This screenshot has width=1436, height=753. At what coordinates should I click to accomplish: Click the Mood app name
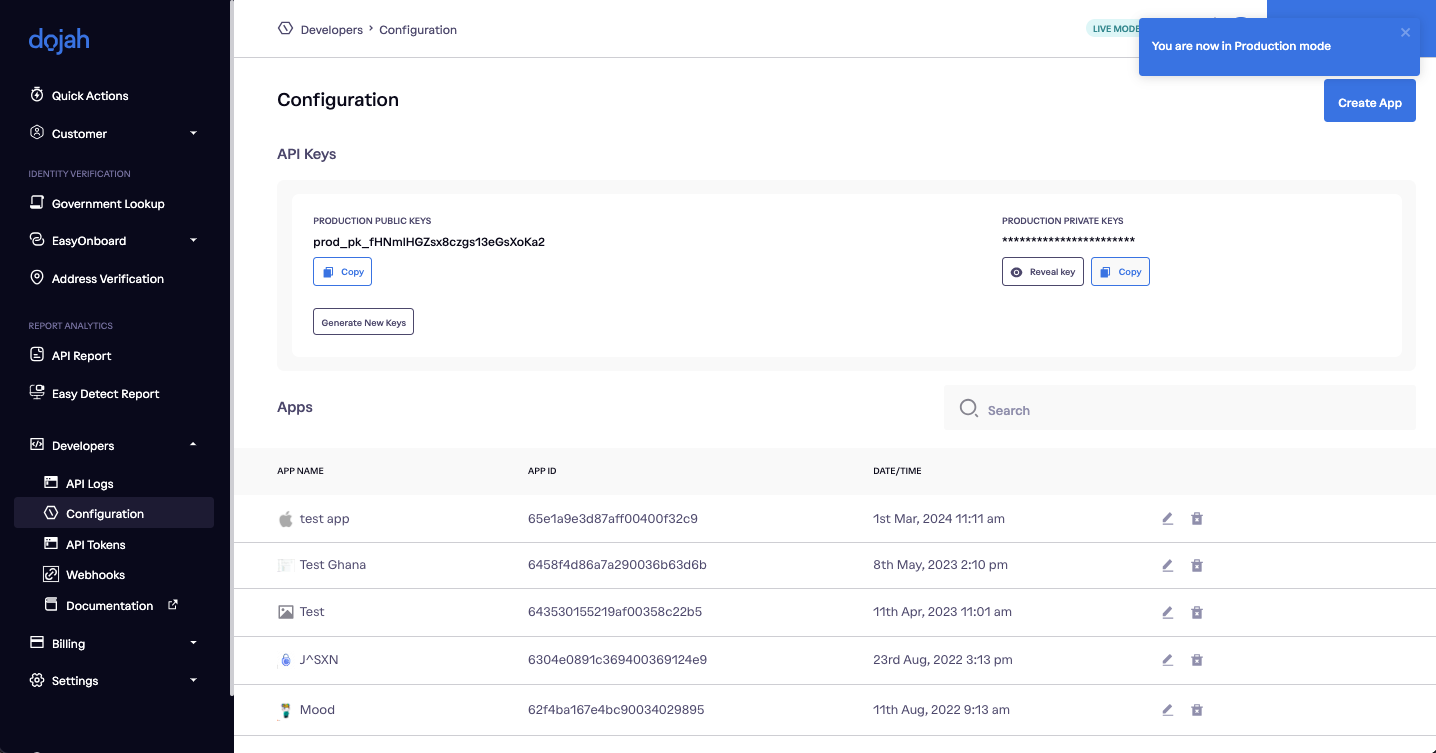click(x=317, y=710)
